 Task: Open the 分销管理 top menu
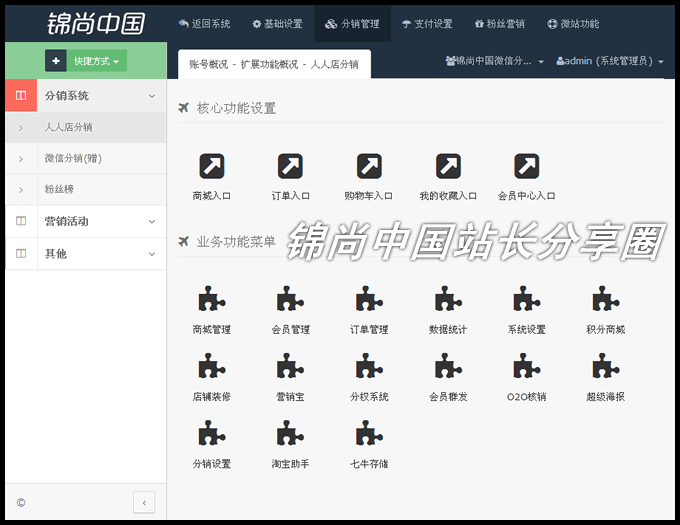pyautogui.click(x=353, y=24)
